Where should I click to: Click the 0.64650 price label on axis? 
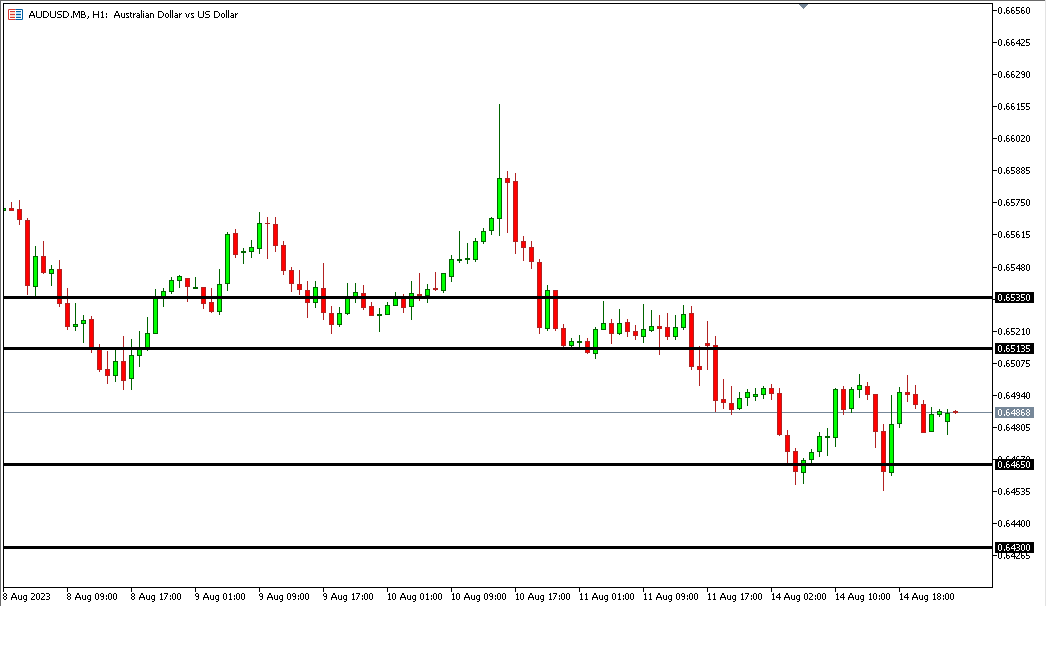tap(1014, 465)
